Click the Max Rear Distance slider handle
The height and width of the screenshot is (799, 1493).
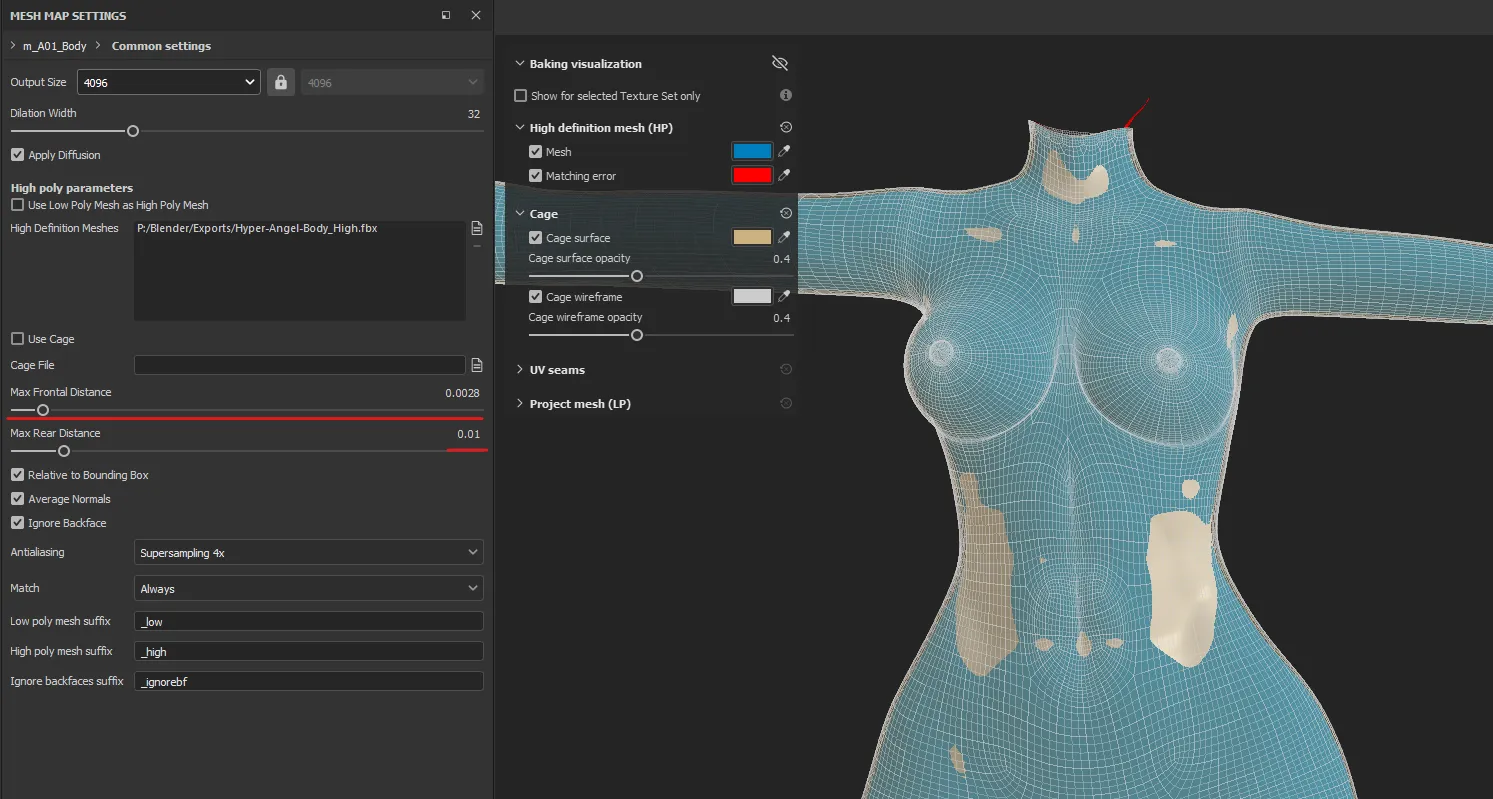pos(63,451)
